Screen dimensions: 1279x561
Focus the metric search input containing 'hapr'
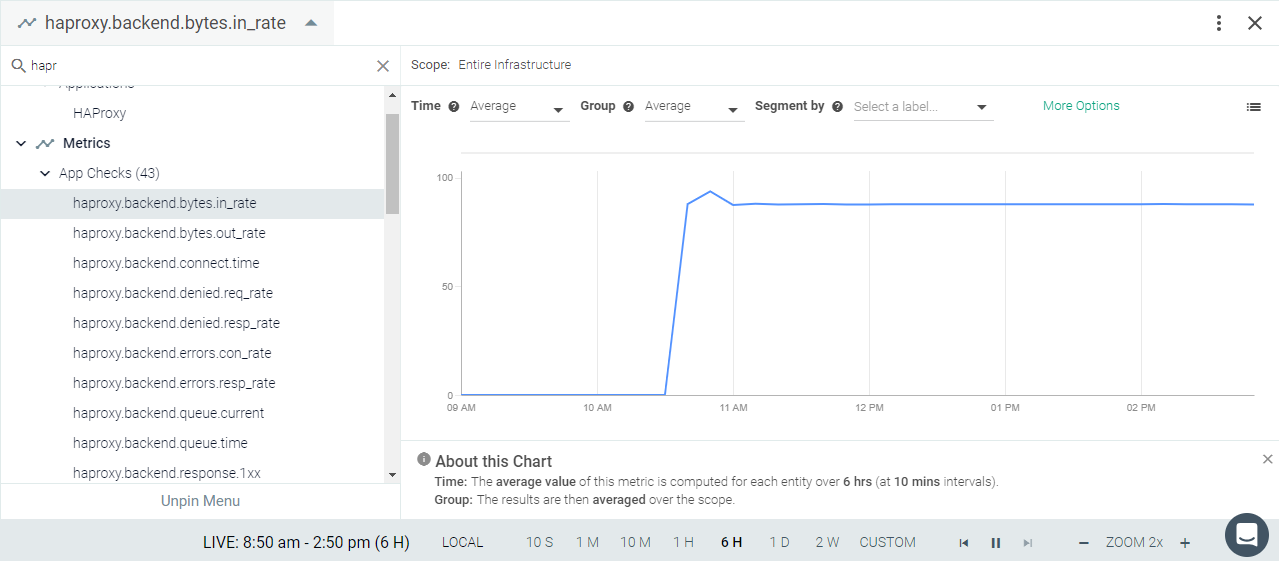click(x=200, y=66)
